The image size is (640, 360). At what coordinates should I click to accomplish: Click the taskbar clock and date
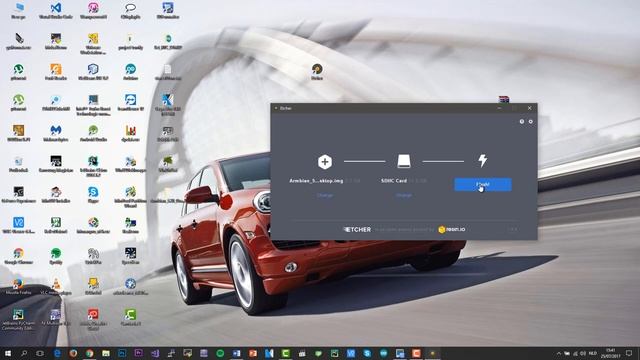coord(611,353)
